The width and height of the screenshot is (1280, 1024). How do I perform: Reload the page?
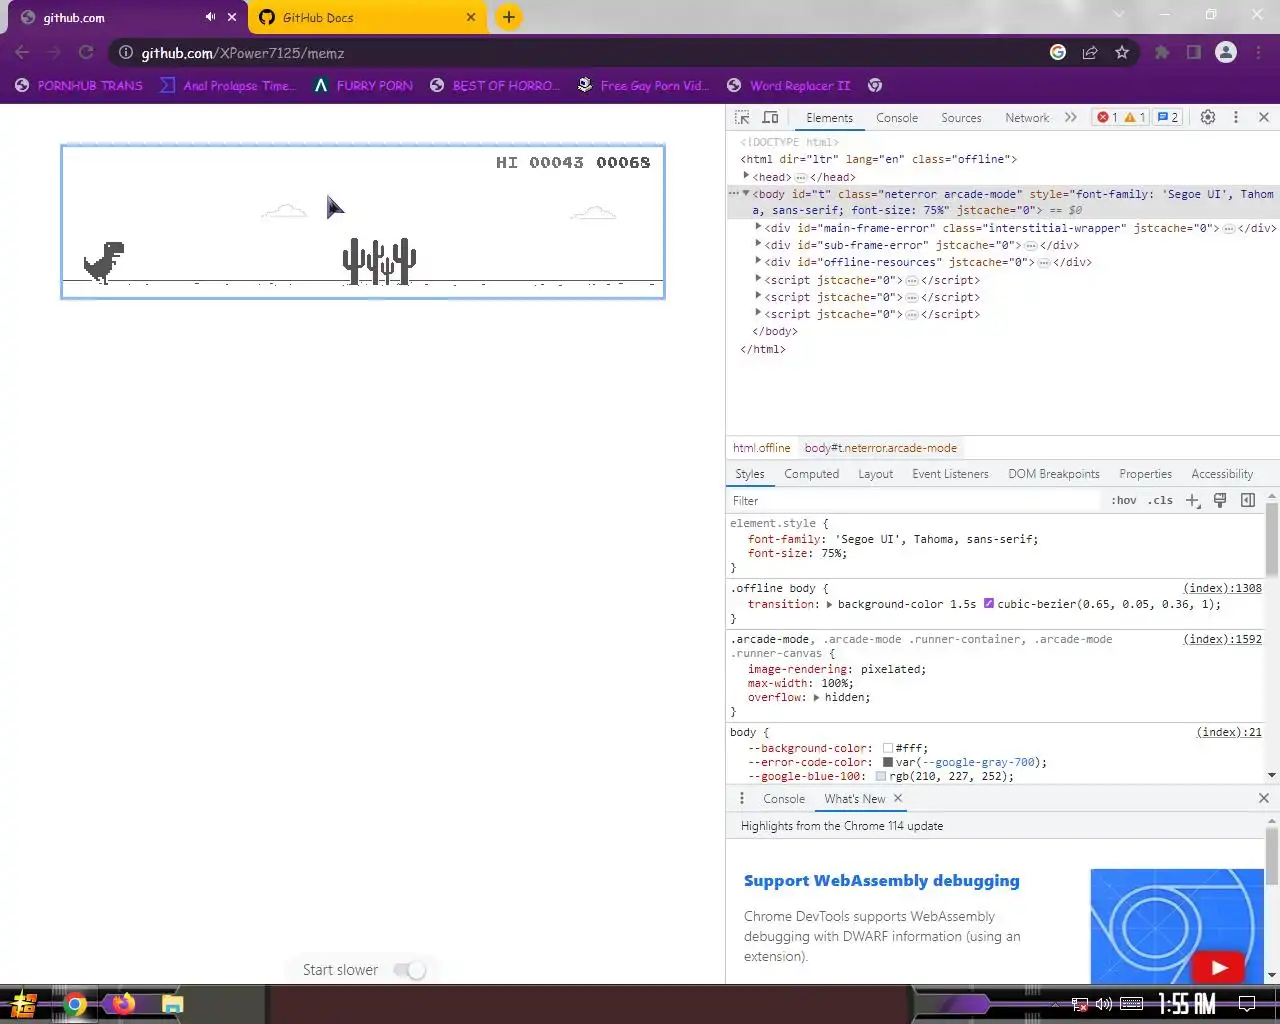(86, 53)
